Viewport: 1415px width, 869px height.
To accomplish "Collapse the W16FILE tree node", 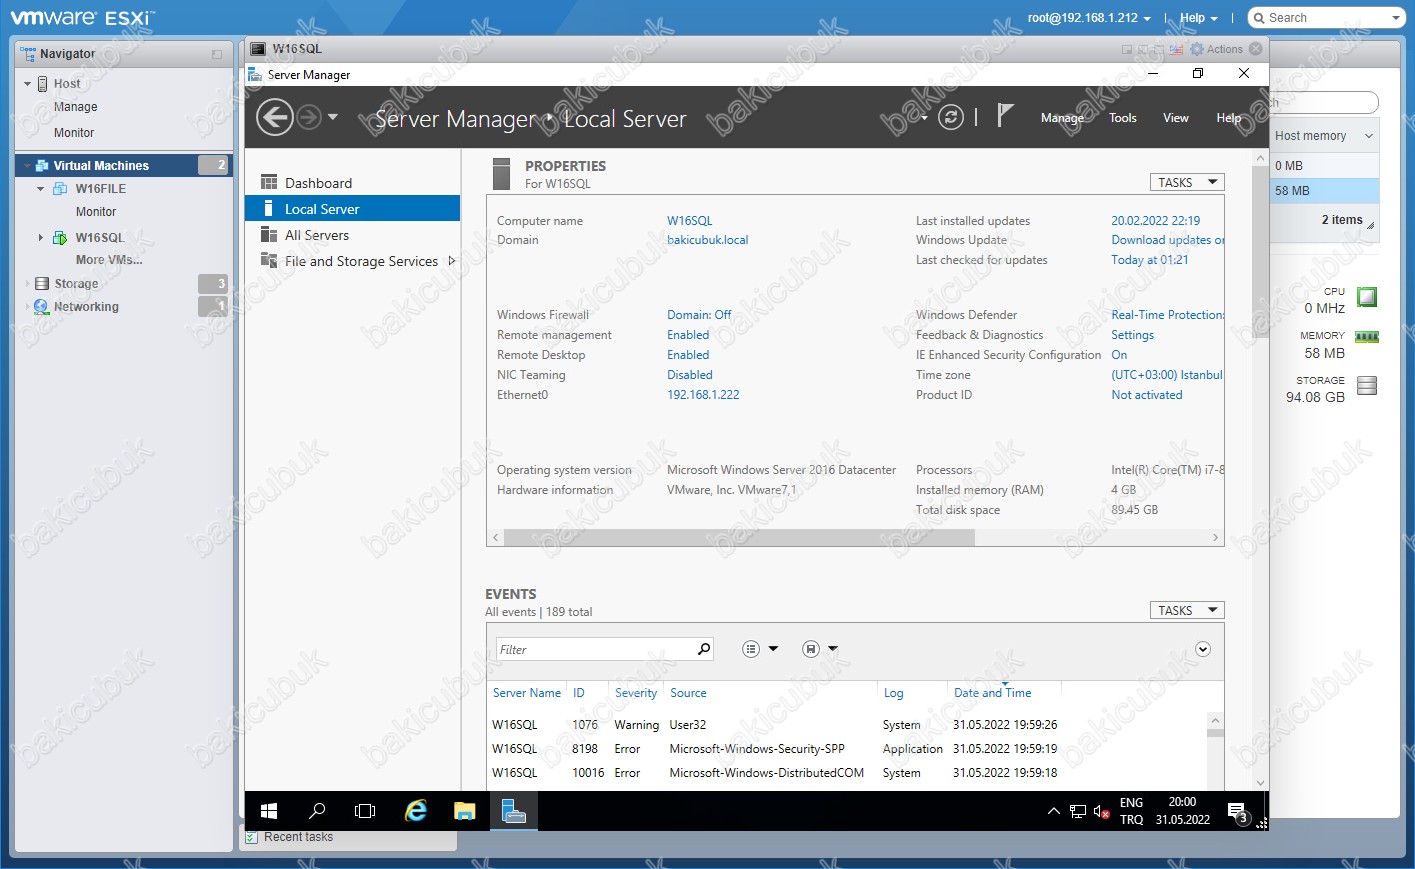I will coord(40,189).
